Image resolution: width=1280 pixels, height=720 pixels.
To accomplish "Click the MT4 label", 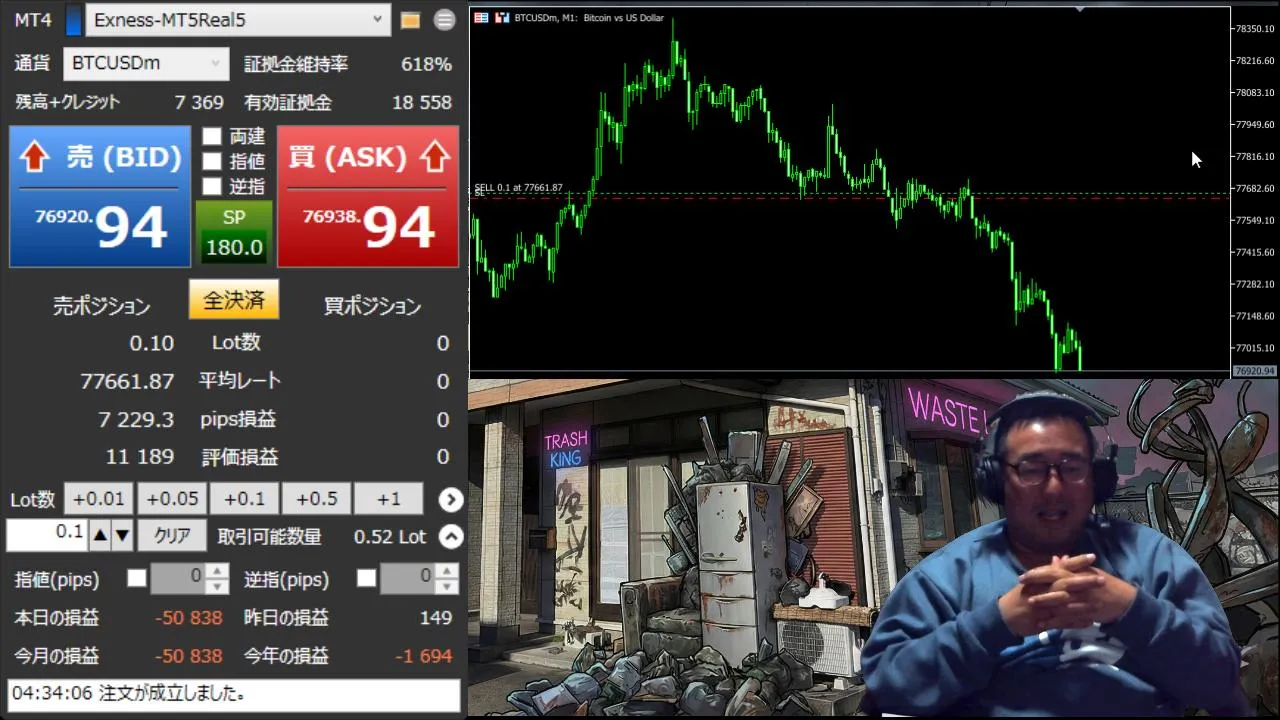I will 33,20.
